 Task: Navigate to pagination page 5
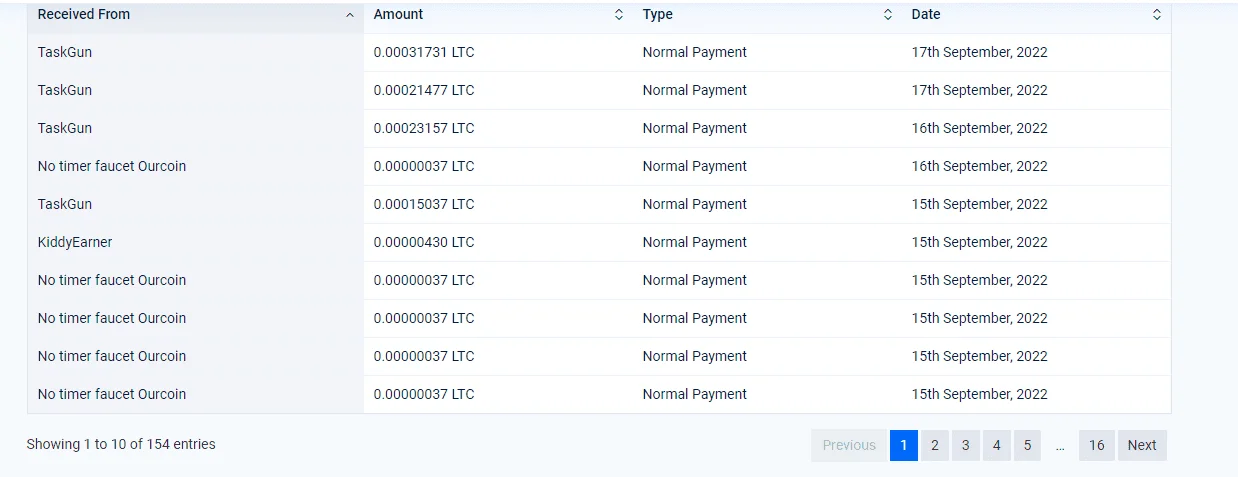point(1027,445)
